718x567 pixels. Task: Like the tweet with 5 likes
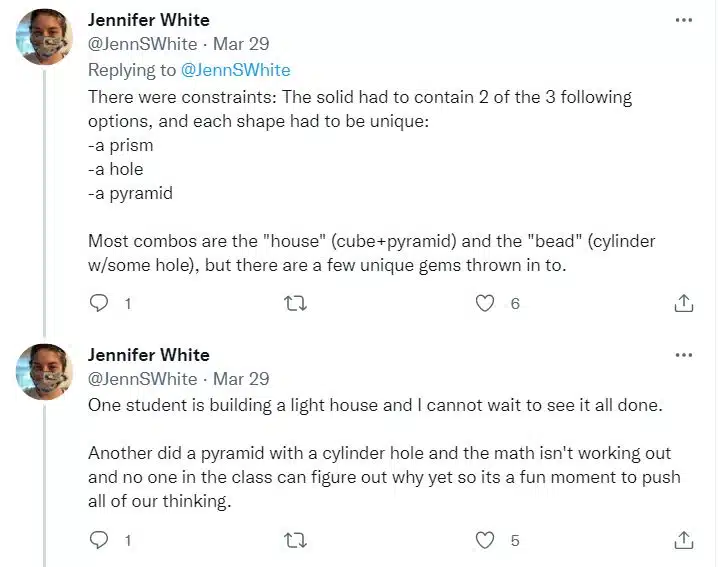(485, 540)
